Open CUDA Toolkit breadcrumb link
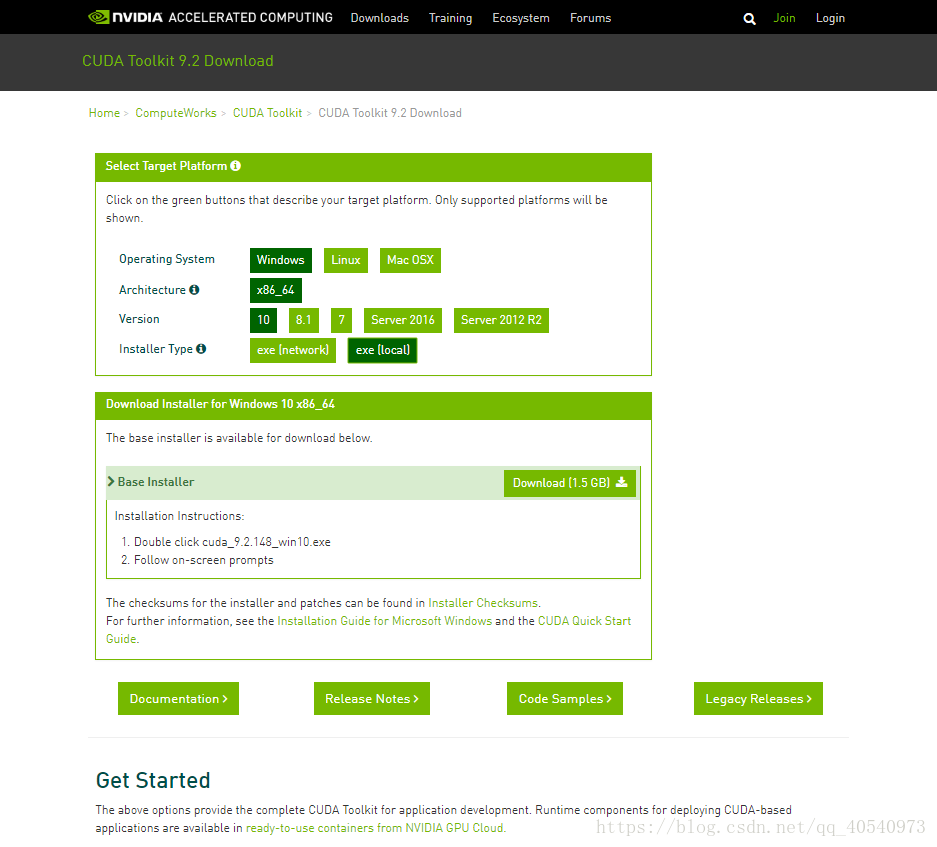The height and width of the screenshot is (847, 937). click(x=267, y=113)
